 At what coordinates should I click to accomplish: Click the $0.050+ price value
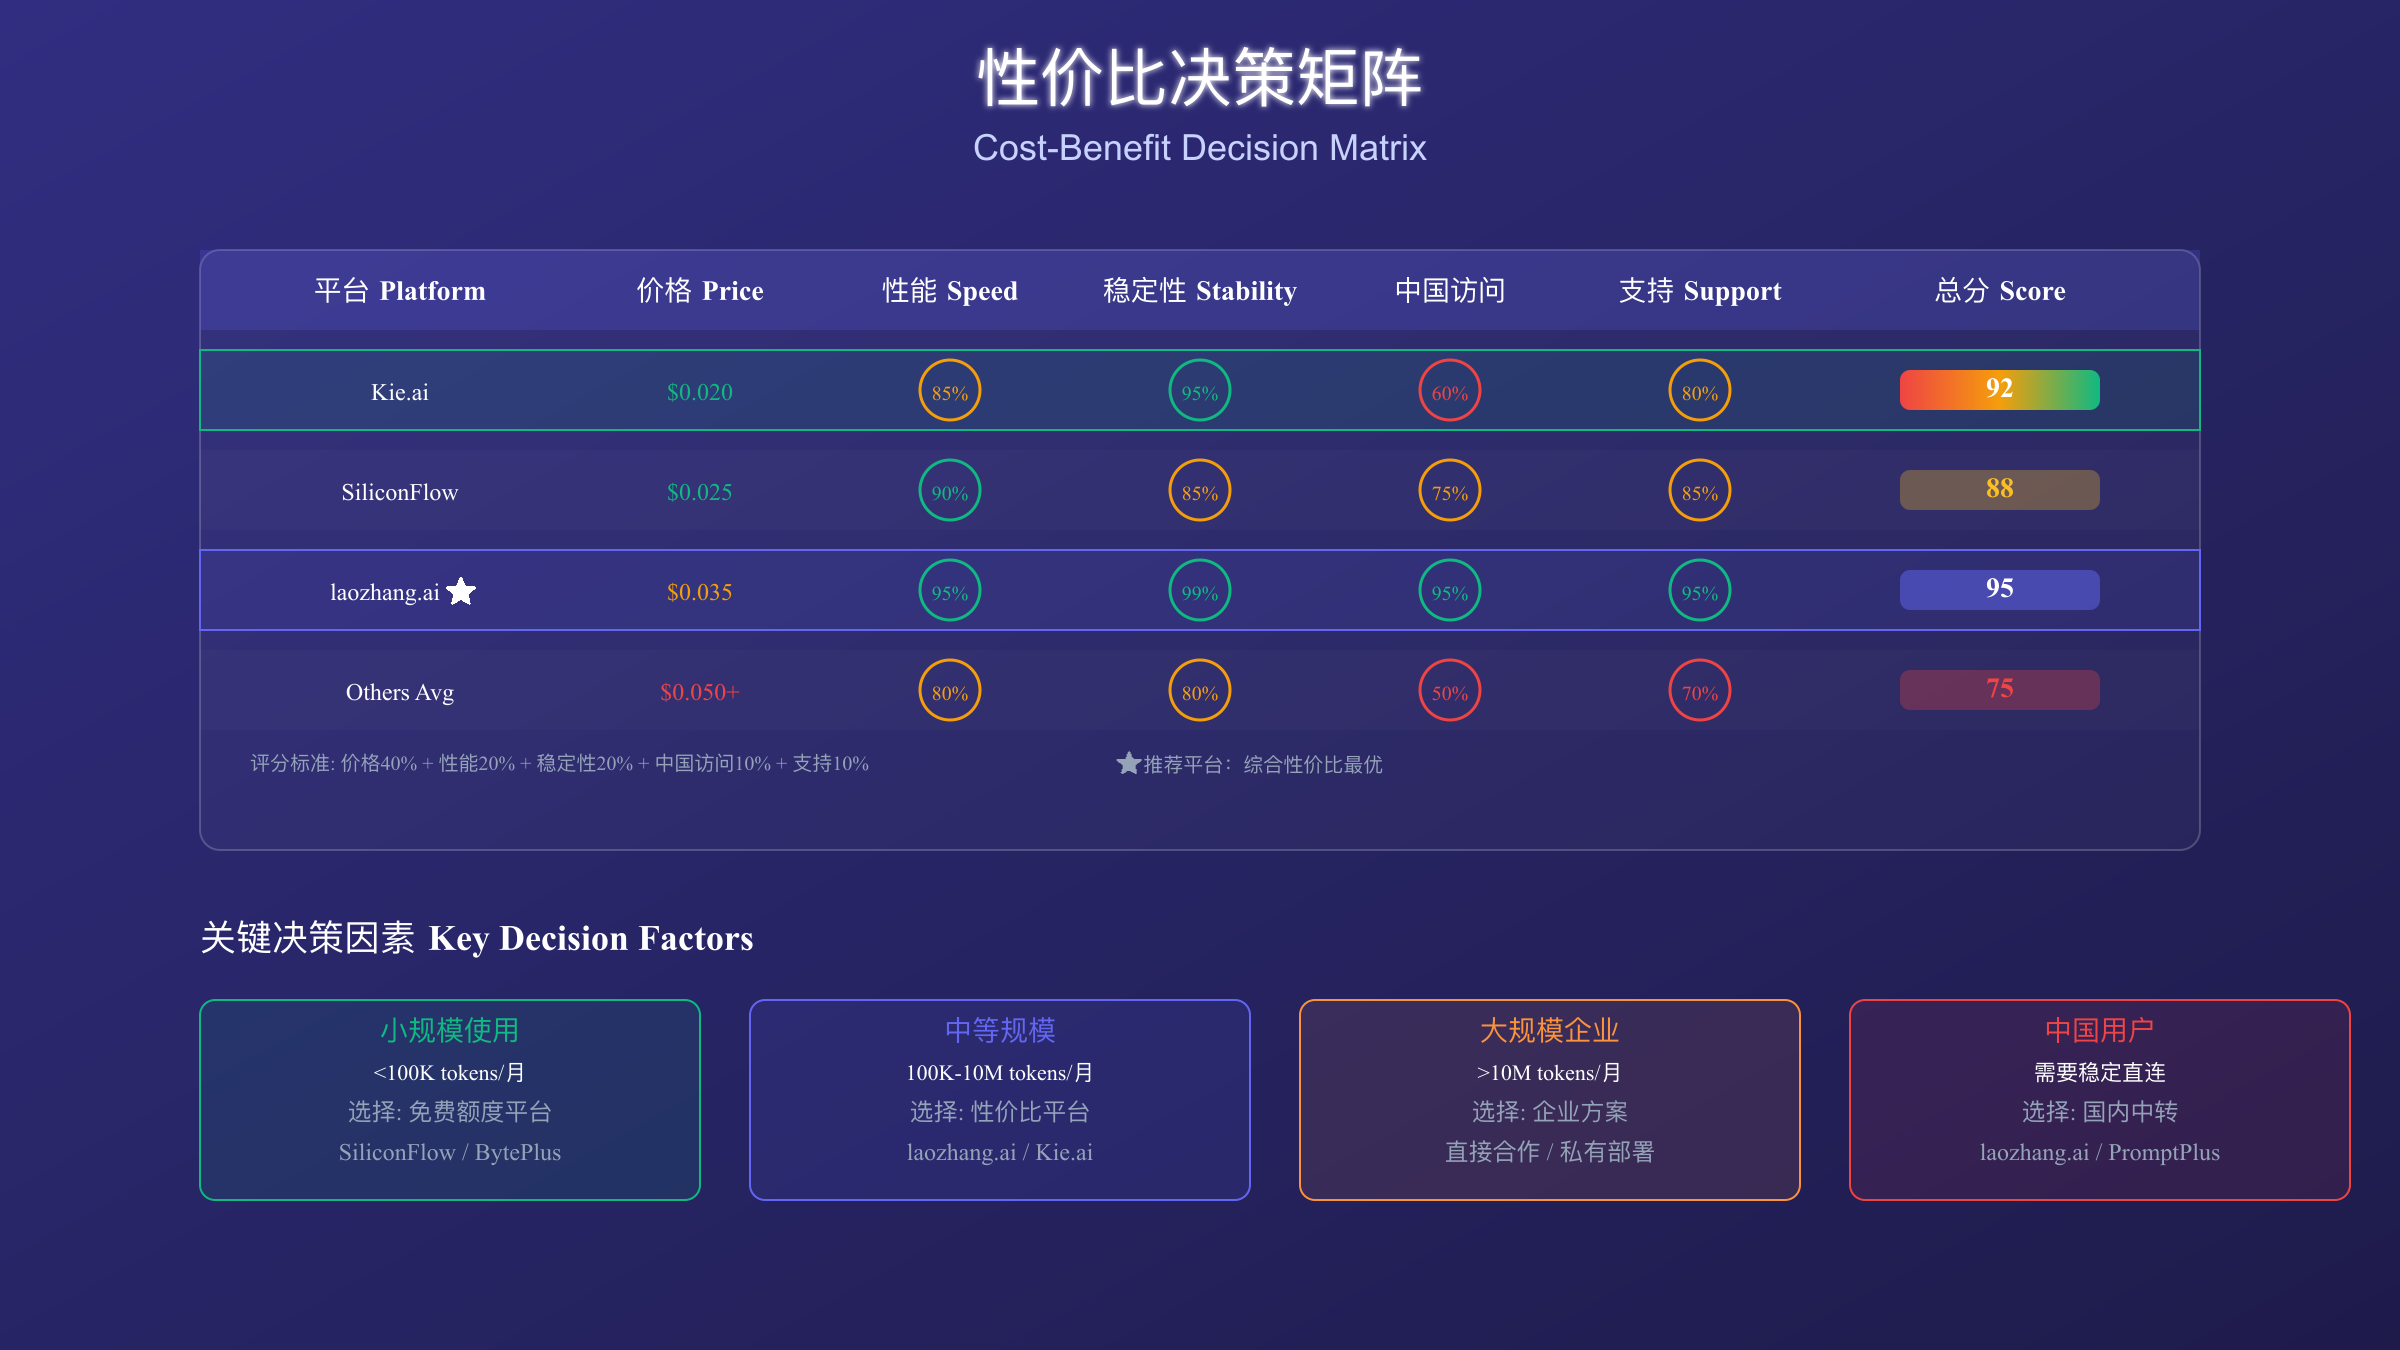700,692
